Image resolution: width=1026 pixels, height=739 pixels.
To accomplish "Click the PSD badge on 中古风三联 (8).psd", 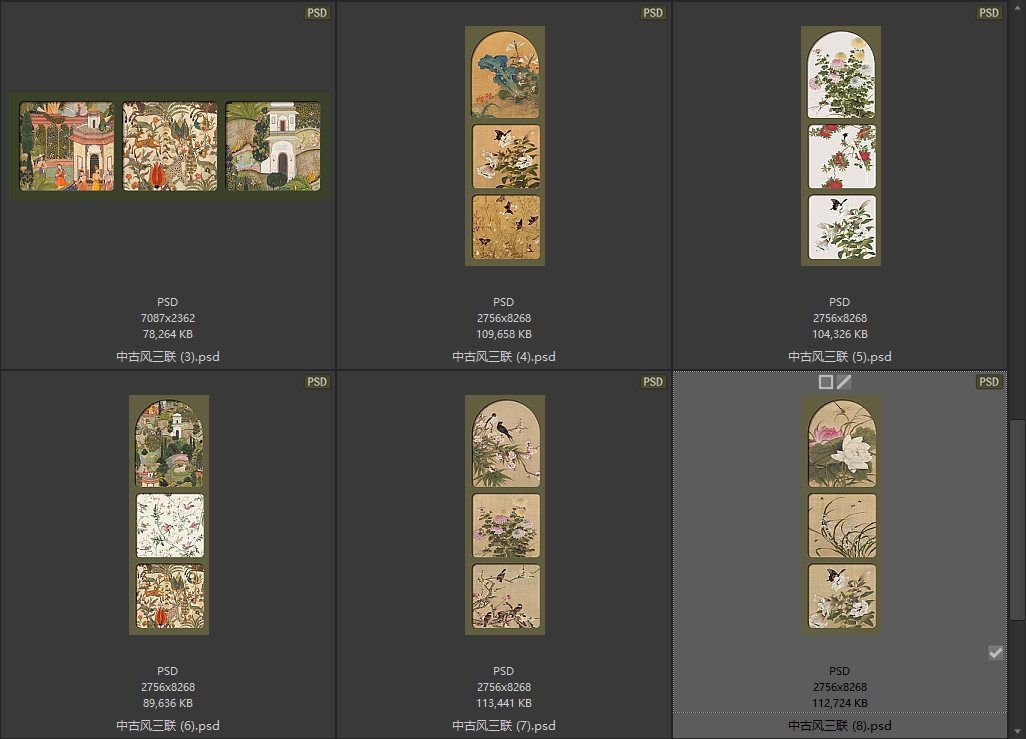I will click(989, 382).
